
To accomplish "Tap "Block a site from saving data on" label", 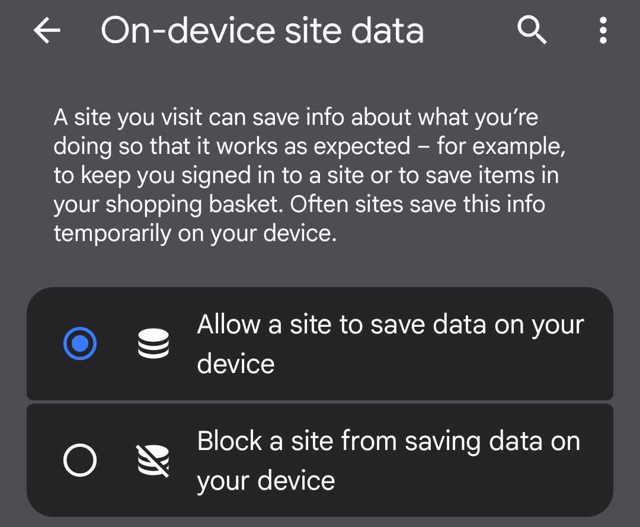I will (389, 441).
